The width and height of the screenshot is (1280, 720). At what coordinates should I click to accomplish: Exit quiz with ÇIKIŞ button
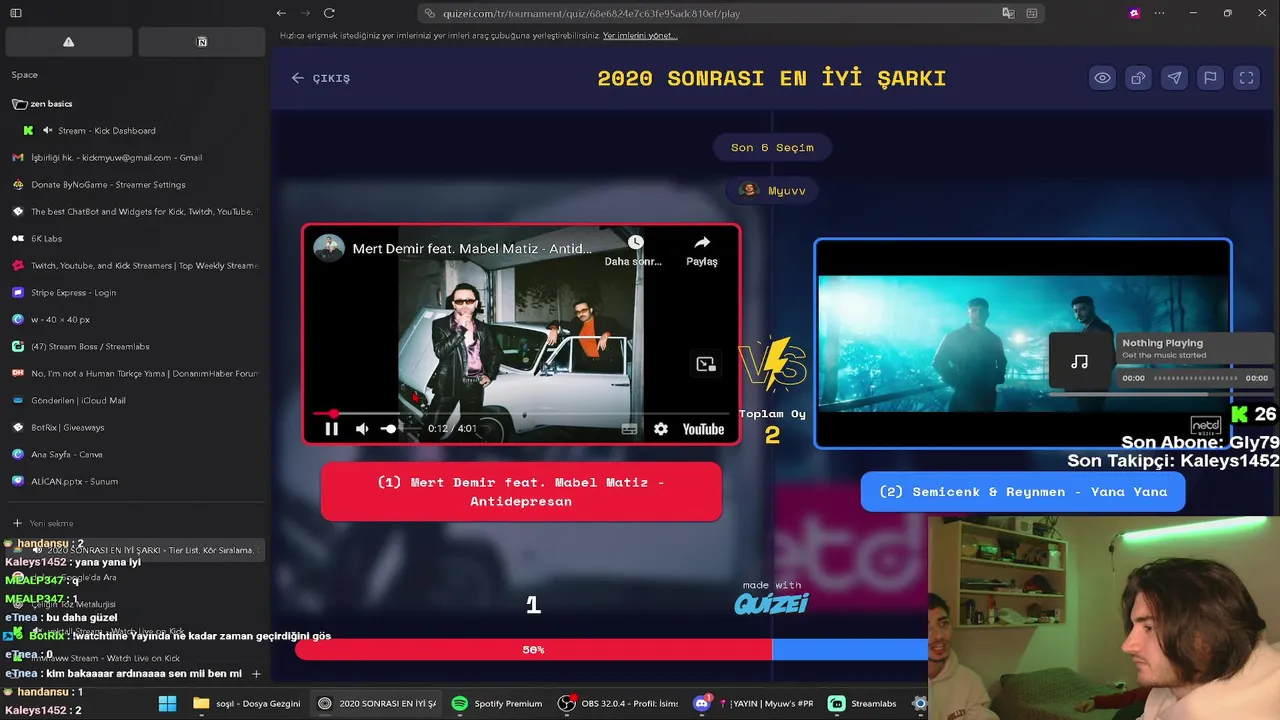[x=321, y=78]
